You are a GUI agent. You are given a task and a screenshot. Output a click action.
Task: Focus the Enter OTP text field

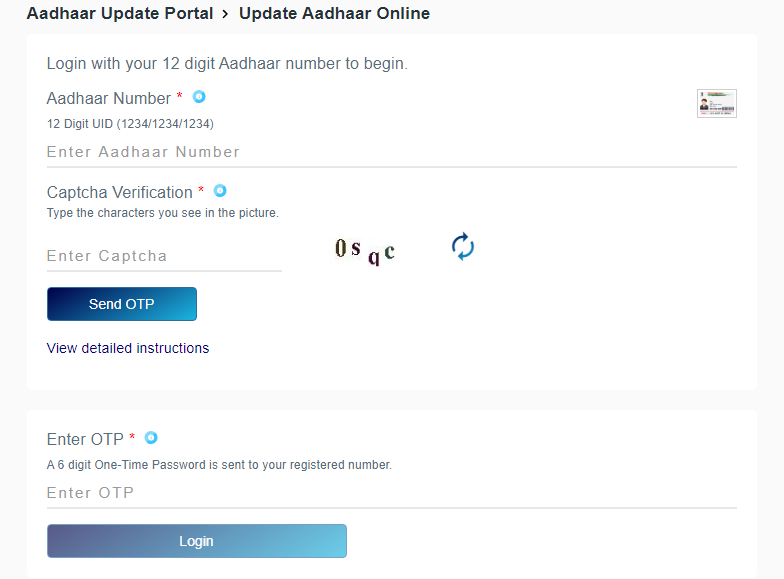(x=392, y=493)
